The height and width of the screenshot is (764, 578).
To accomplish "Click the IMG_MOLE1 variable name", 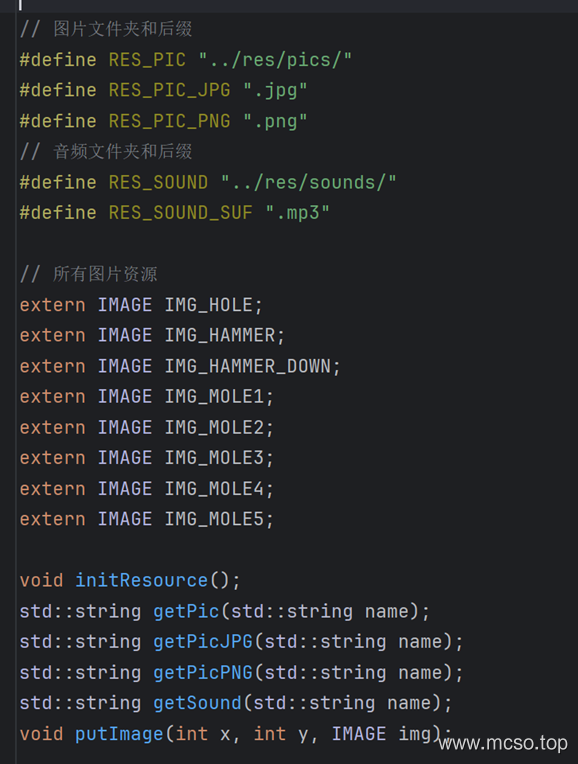I will coord(214,397).
